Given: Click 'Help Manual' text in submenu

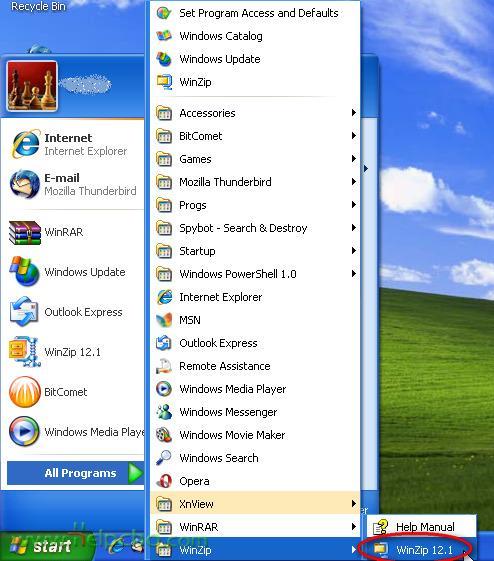Looking at the screenshot, I should click(425, 527).
